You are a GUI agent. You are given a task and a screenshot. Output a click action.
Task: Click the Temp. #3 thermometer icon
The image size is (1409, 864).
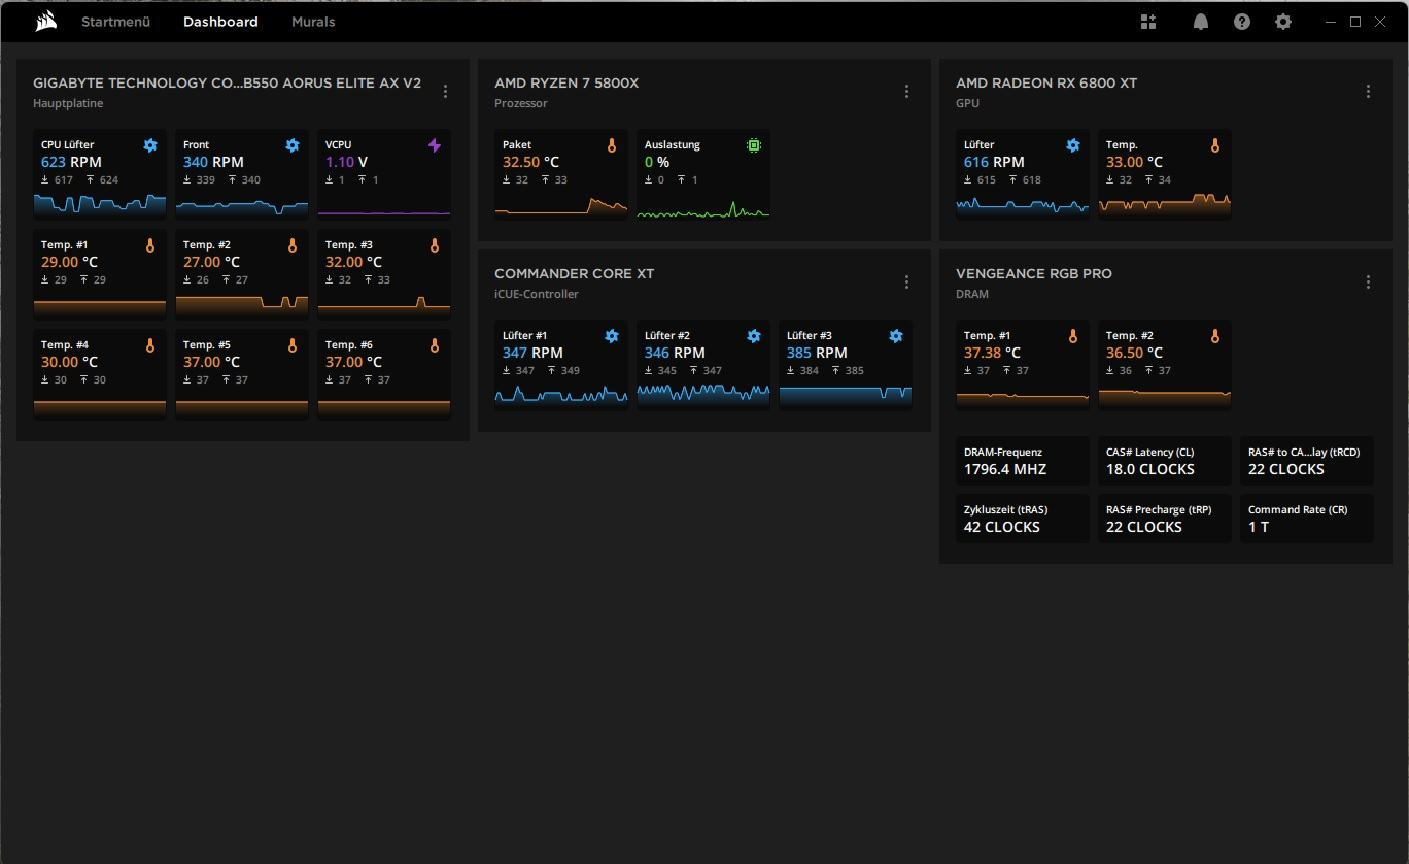(434, 245)
